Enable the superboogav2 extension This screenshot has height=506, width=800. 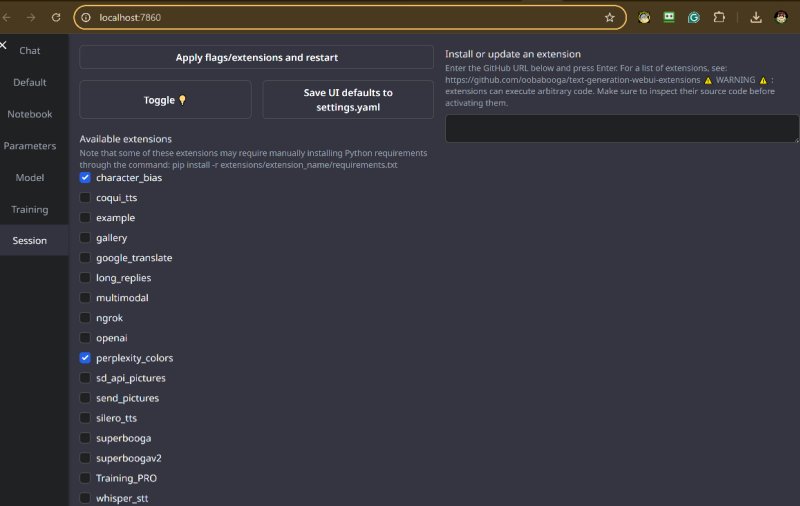coord(85,457)
